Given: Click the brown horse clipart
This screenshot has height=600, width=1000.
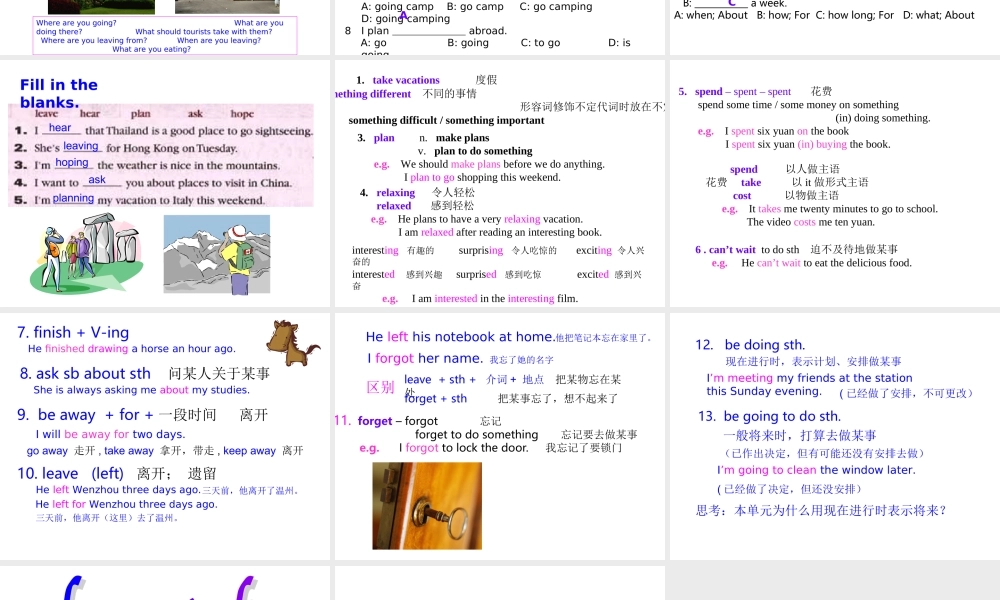Looking at the screenshot, I should coord(292,343).
